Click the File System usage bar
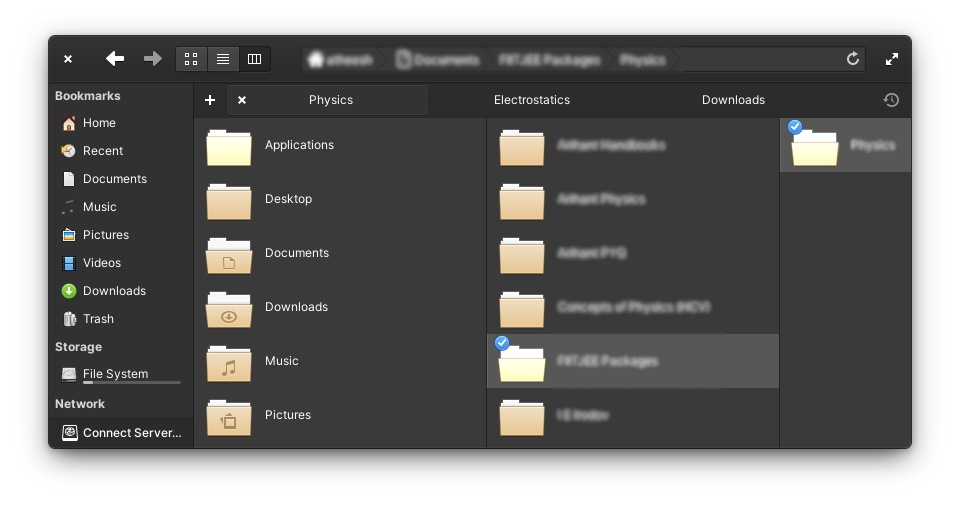Image resolution: width=960 pixels, height=510 pixels. tap(132, 383)
